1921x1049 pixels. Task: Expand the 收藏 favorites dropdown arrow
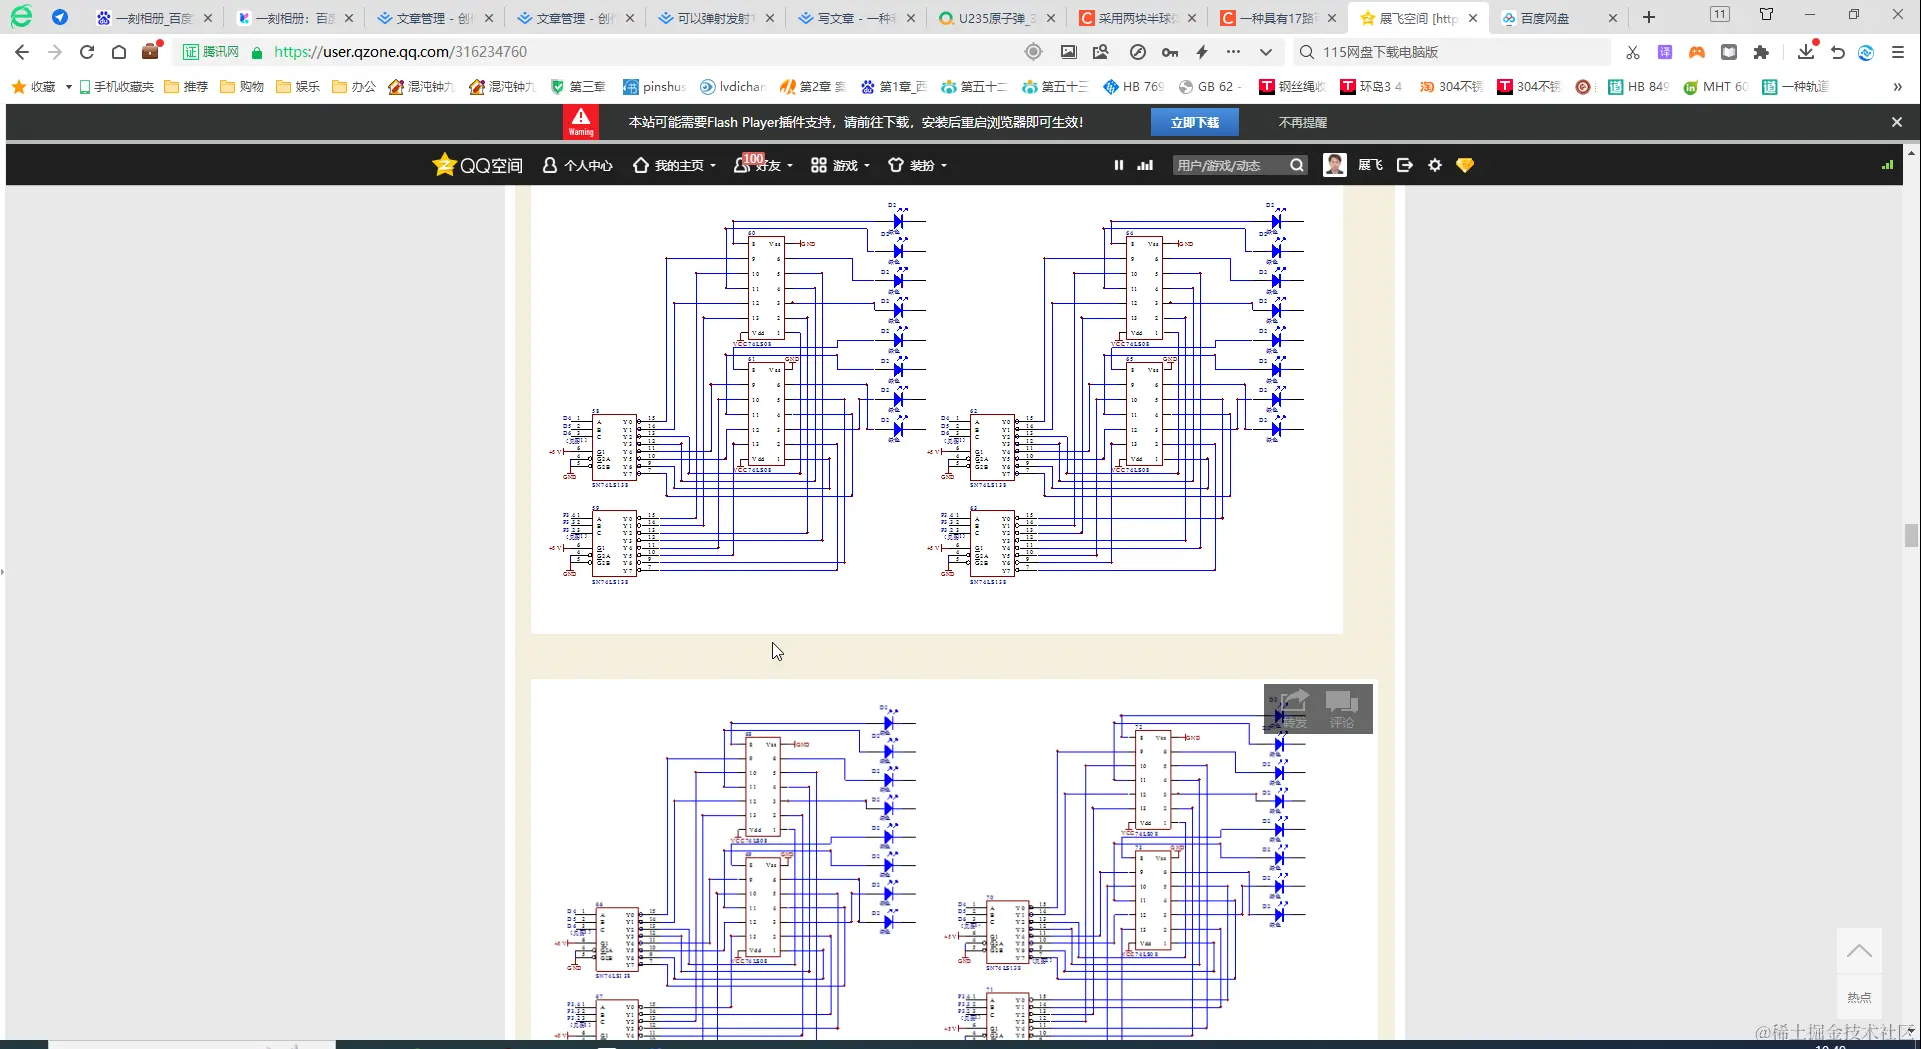coord(69,87)
